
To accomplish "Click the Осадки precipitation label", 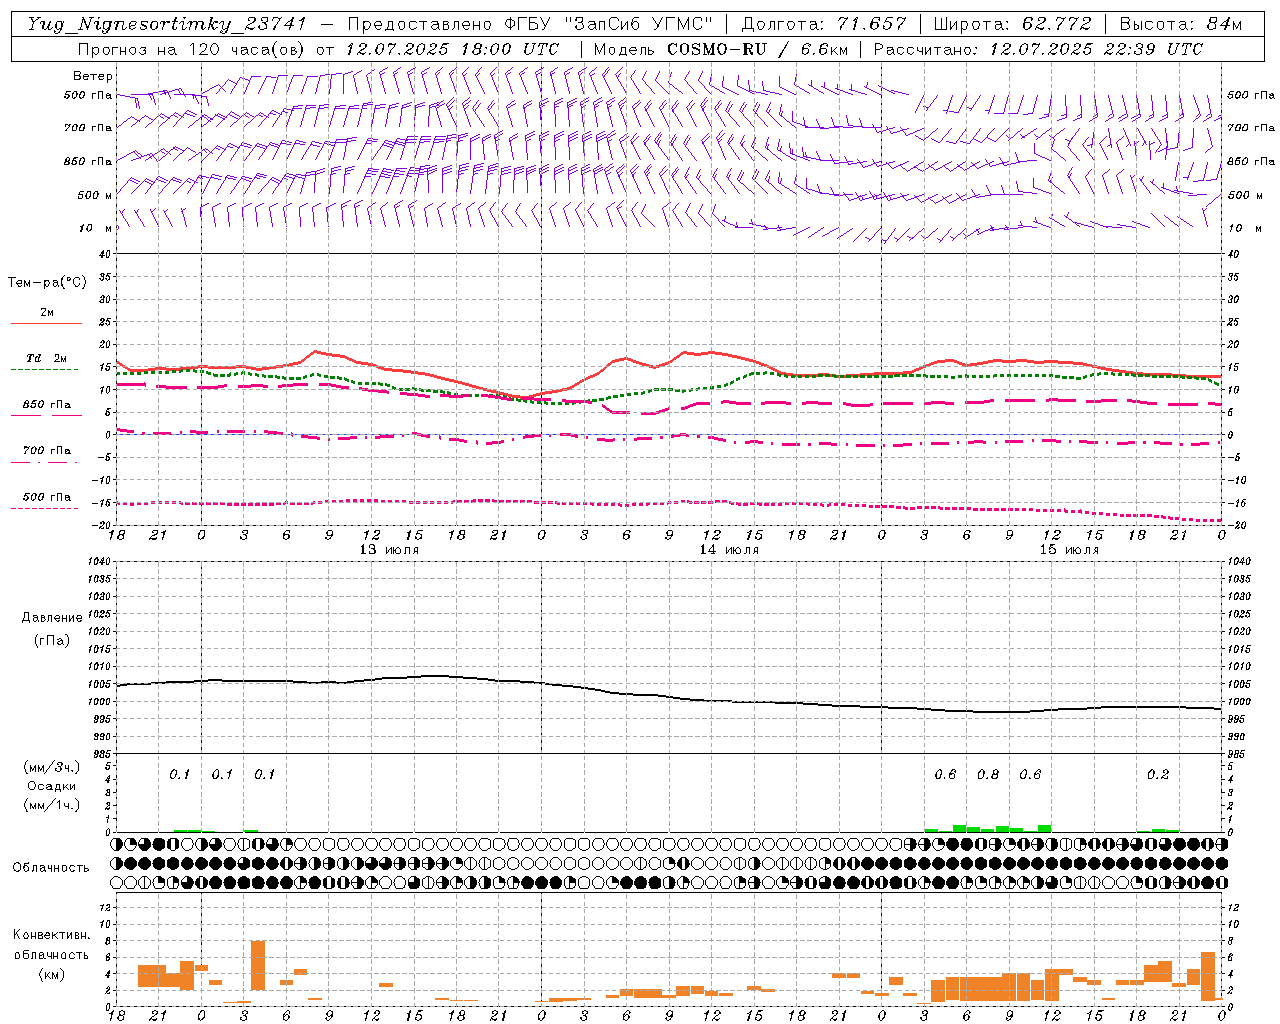I will tap(51, 786).
